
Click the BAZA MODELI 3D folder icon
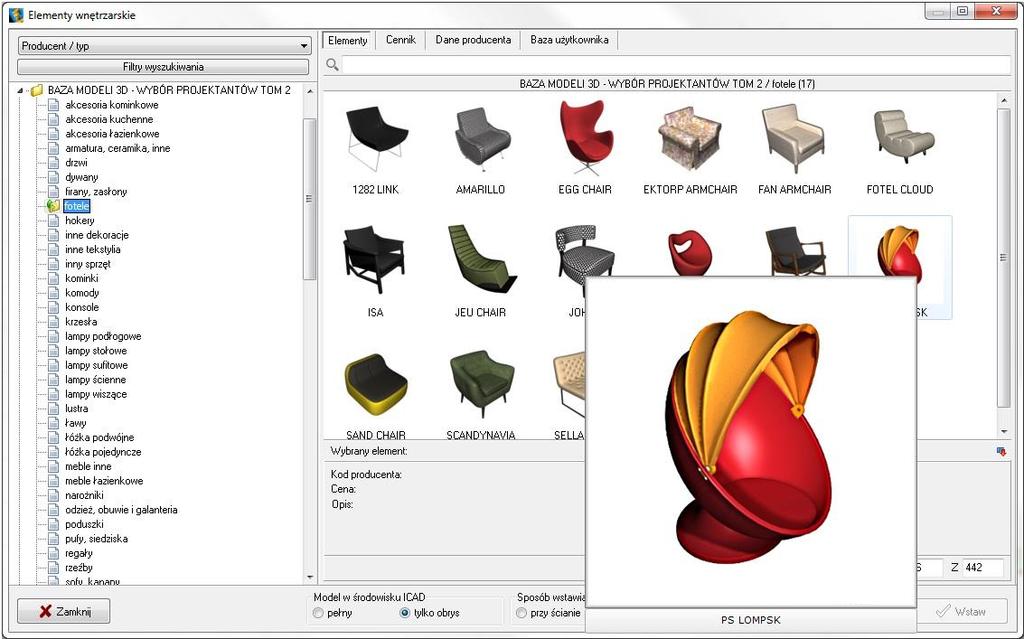point(37,90)
